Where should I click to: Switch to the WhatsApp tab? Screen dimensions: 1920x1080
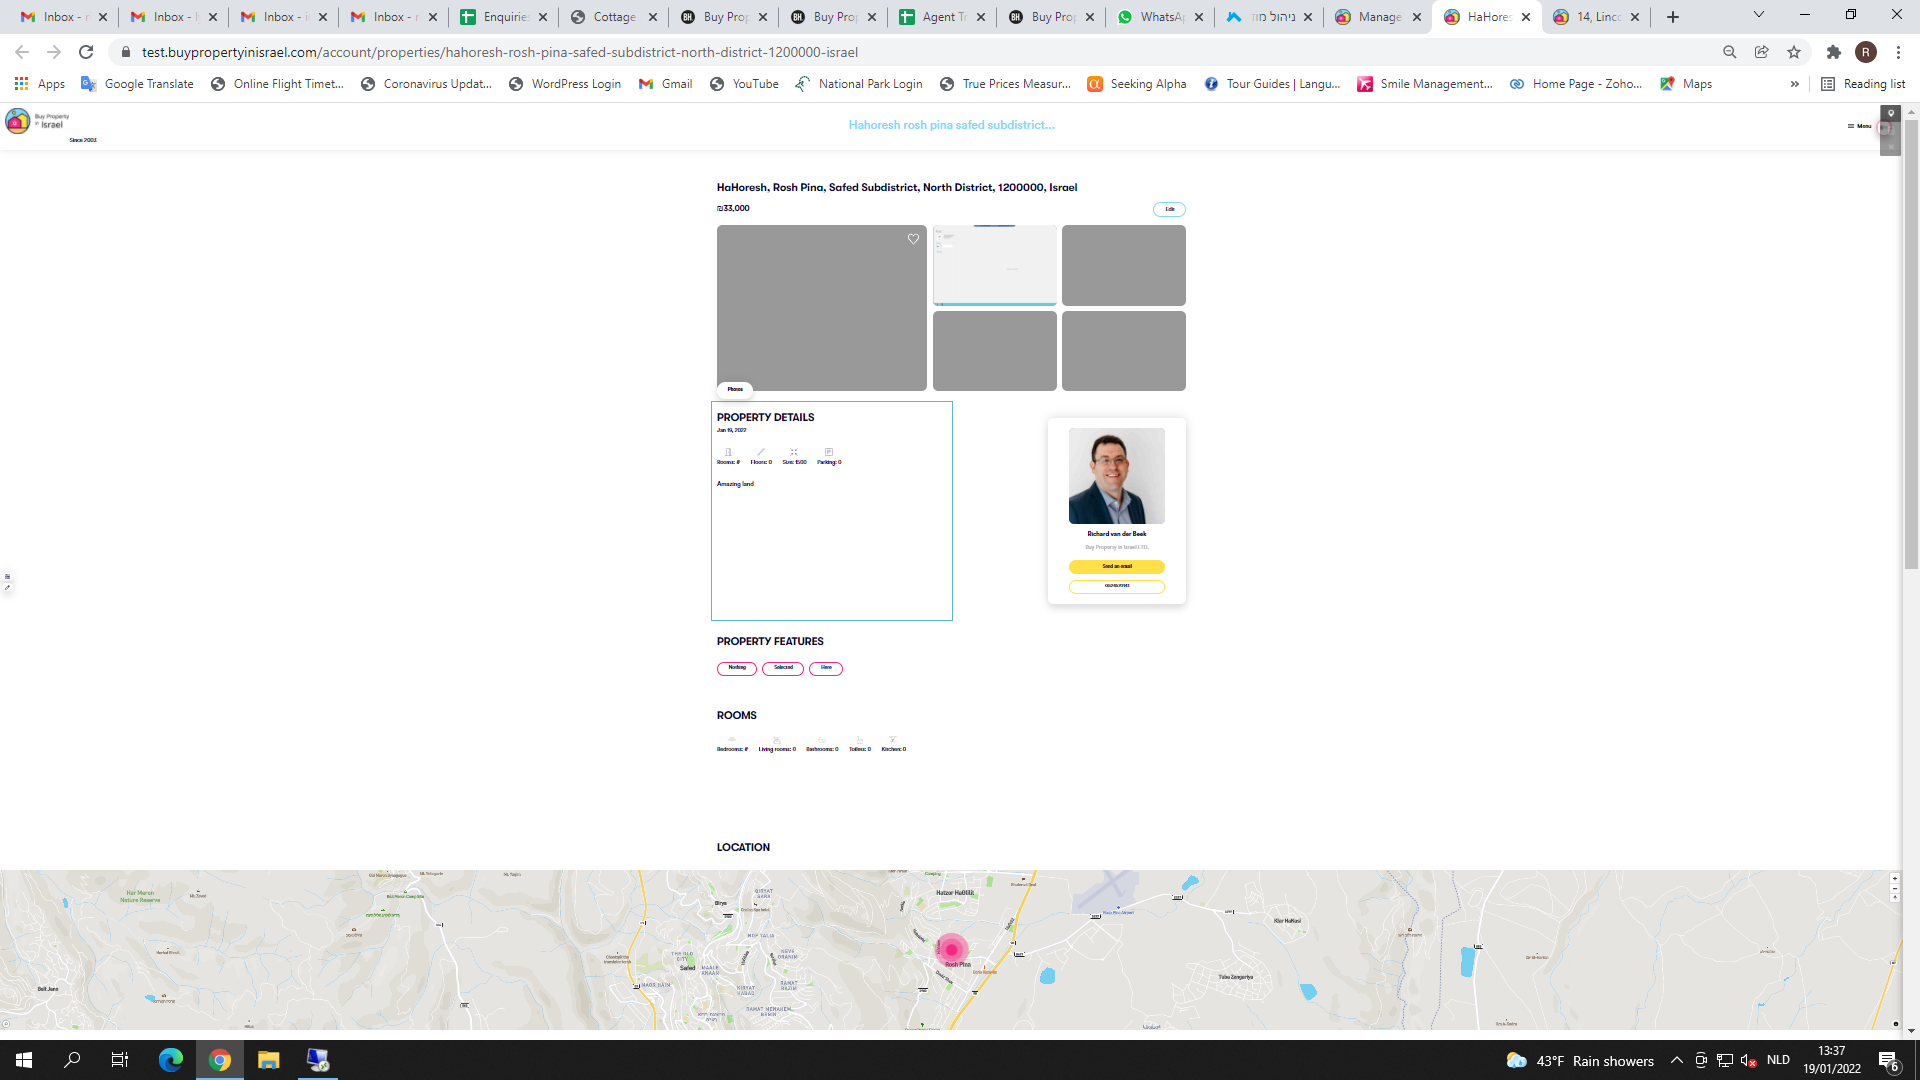click(1160, 17)
